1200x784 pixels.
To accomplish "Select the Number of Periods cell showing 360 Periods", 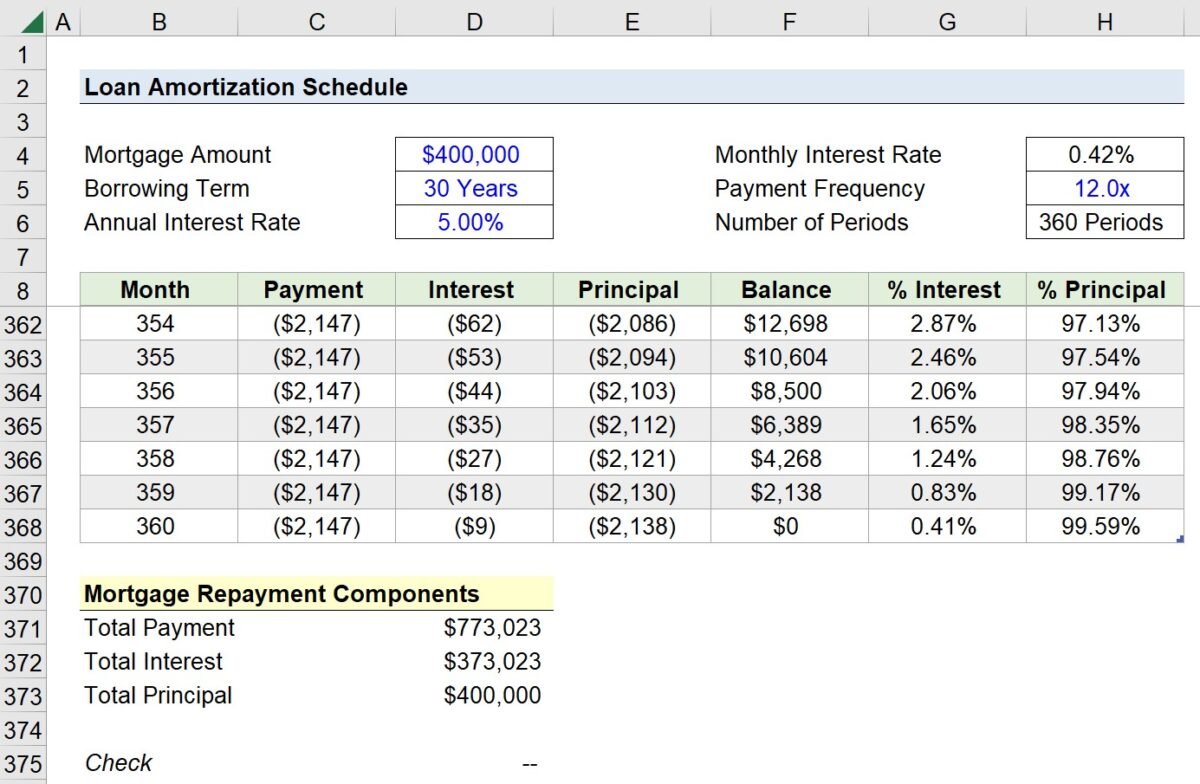I will 1104,222.
